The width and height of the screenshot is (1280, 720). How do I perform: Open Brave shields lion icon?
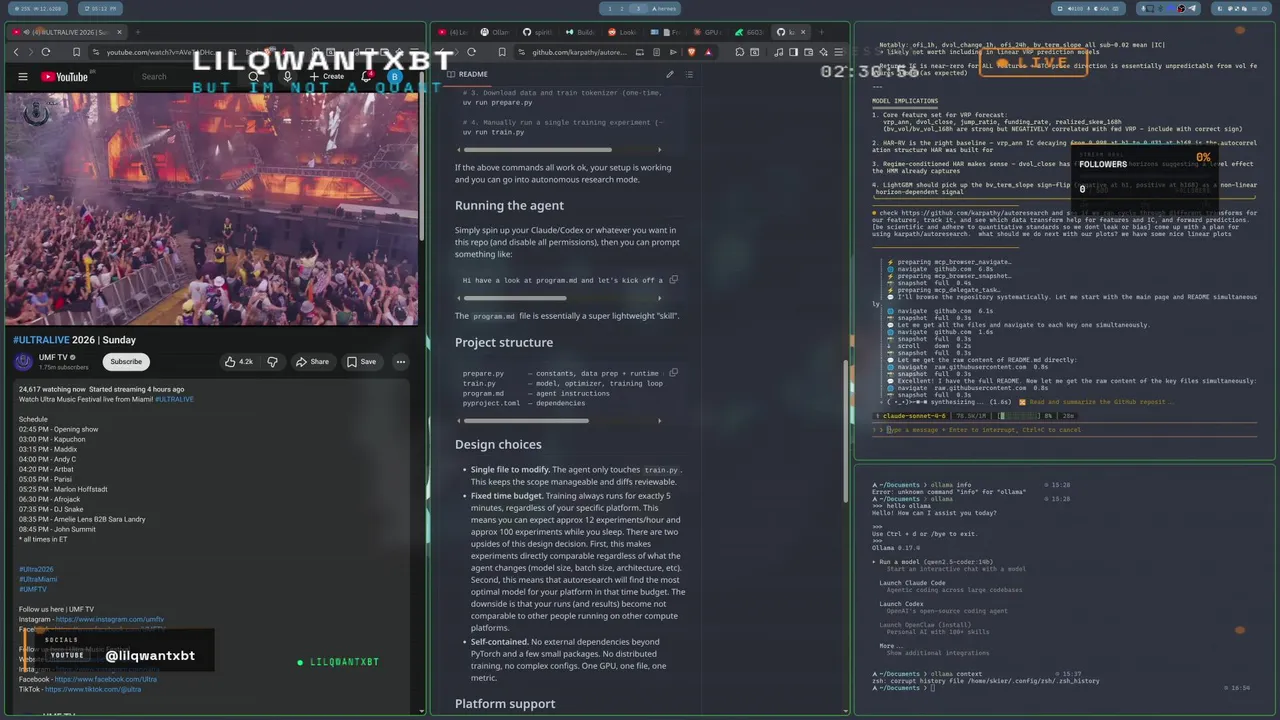click(x=691, y=52)
